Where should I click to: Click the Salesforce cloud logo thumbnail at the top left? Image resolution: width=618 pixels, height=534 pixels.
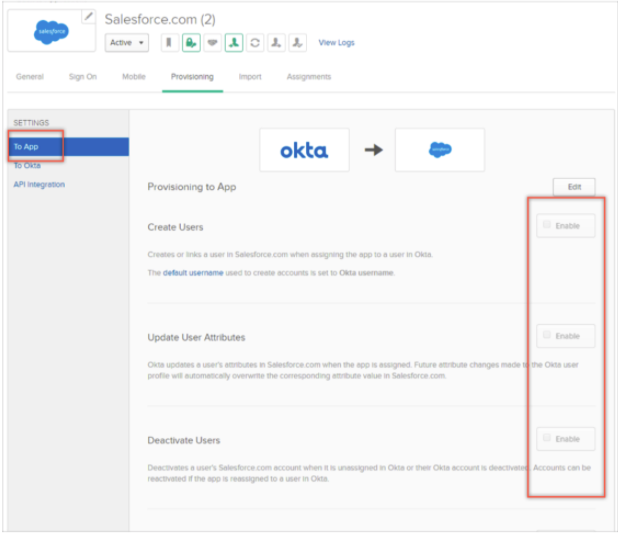click(51, 32)
